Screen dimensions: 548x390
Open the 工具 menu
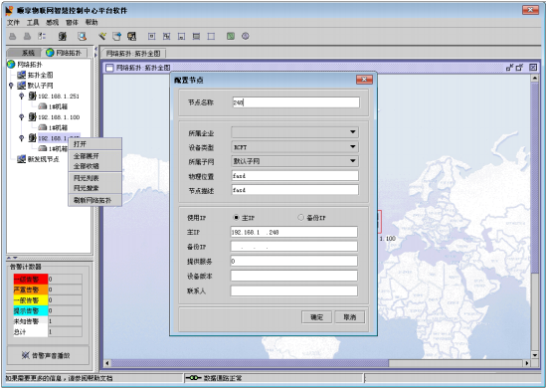[33, 22]
